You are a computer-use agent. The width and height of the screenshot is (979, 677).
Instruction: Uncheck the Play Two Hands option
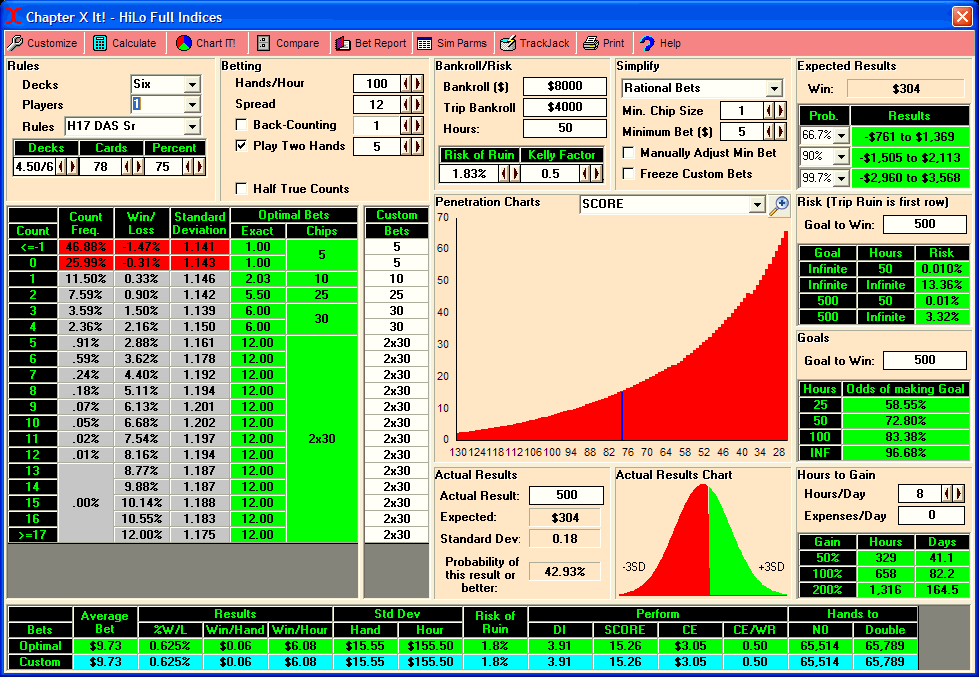(241, 146)
